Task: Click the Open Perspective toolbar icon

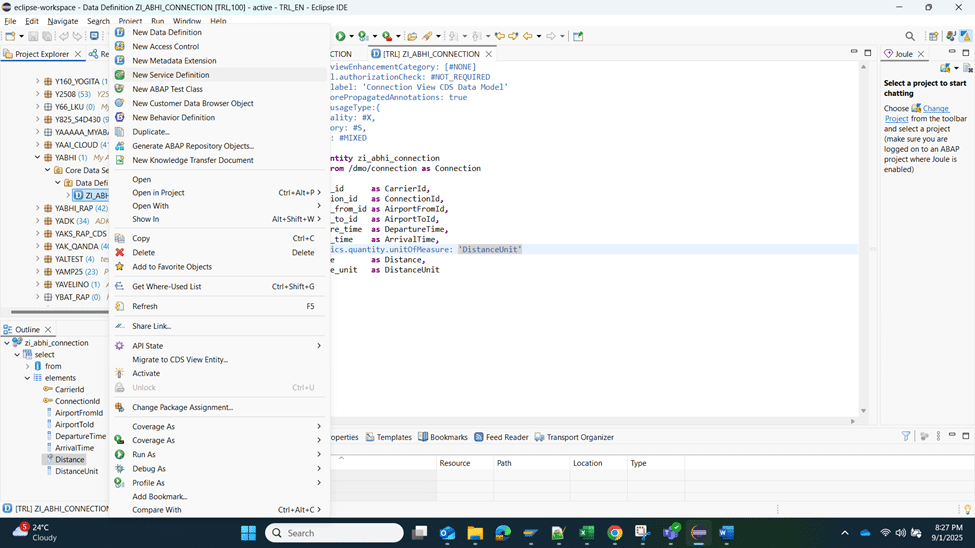Action: click(x=933, y=36)
